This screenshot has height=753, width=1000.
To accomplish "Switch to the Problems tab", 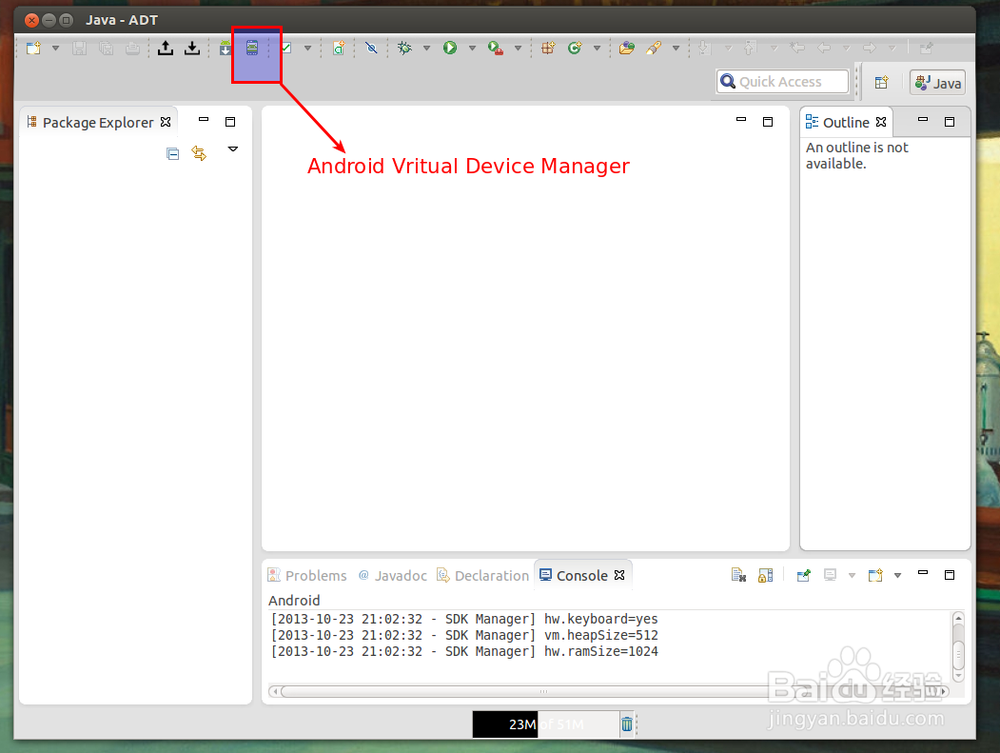I will [307, 576].
